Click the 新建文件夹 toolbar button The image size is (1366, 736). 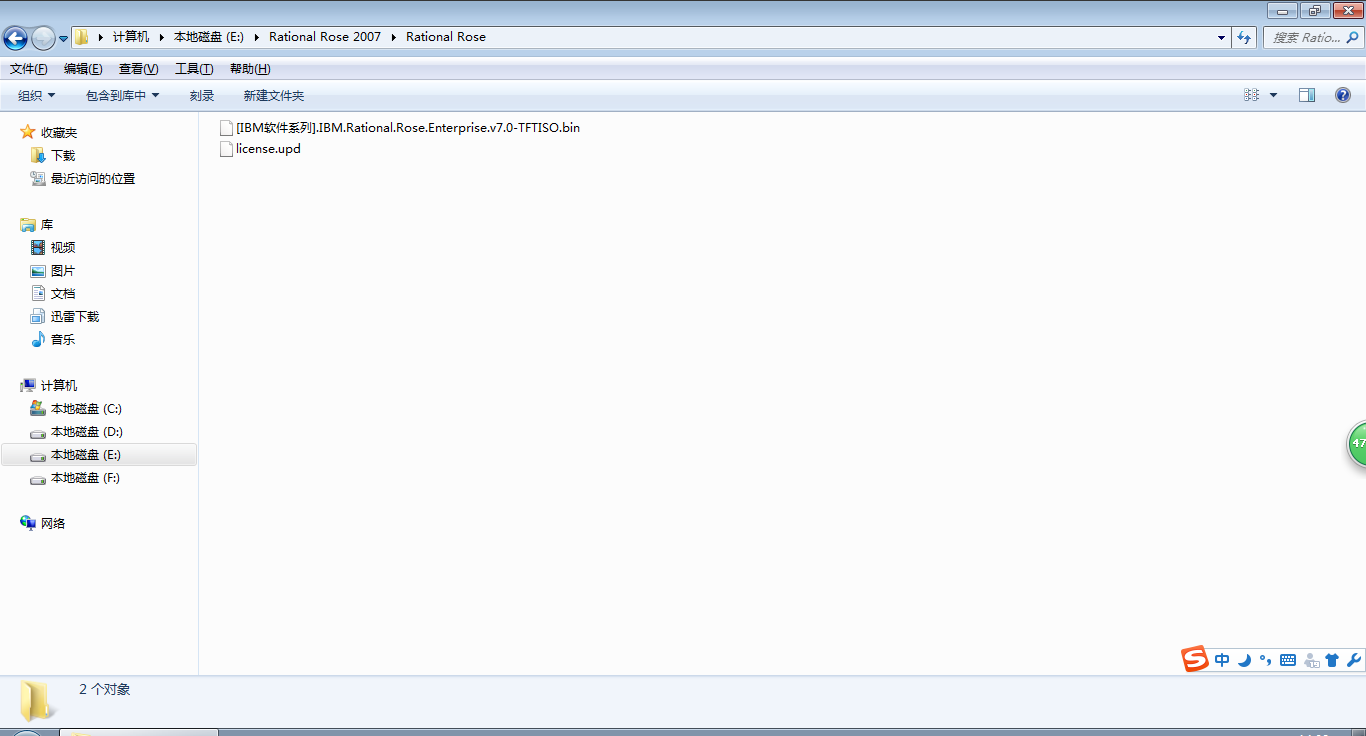pyautogui.click(x=273, y=96)
